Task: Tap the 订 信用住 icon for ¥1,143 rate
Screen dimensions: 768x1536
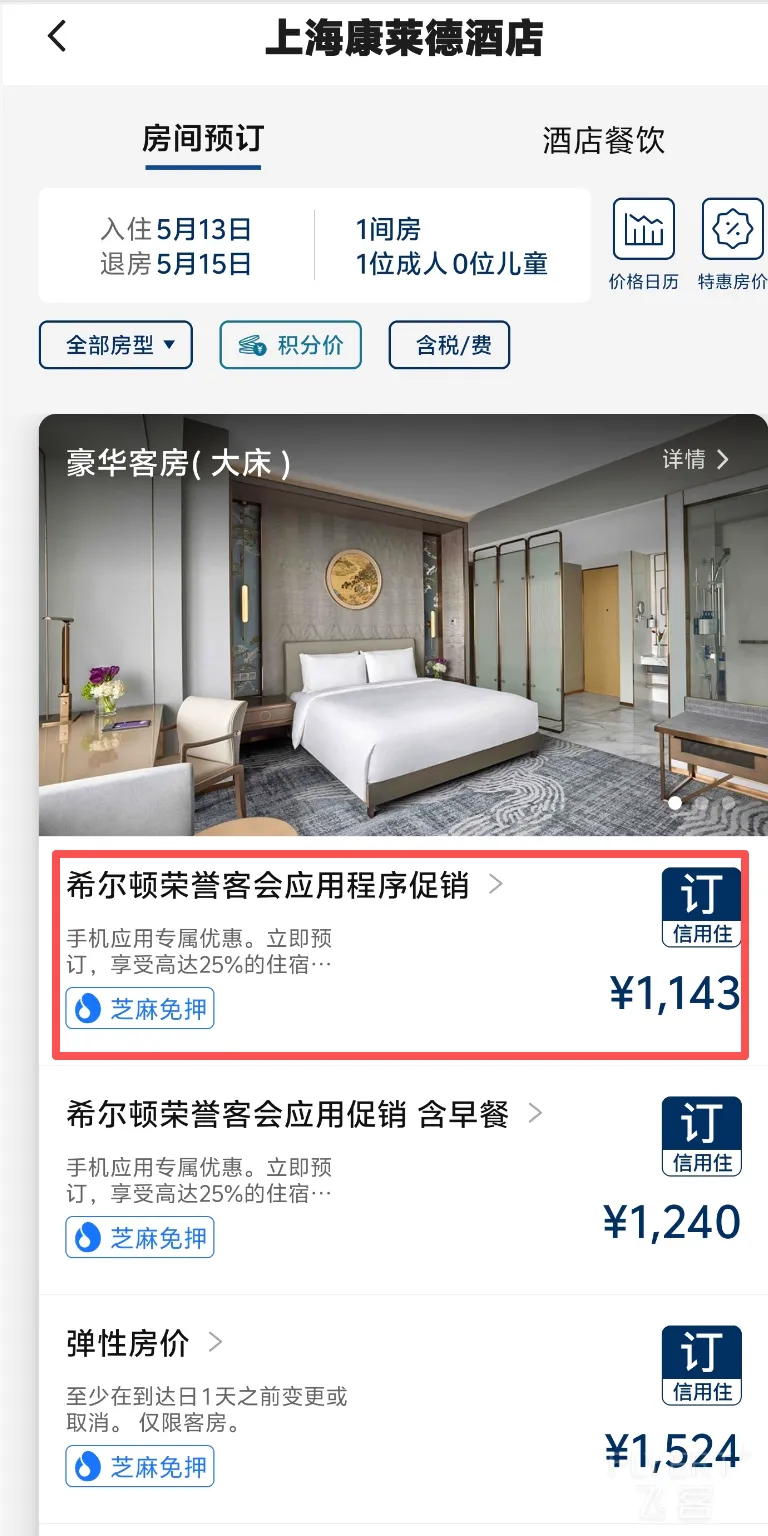Action: (x=701, y=907)
